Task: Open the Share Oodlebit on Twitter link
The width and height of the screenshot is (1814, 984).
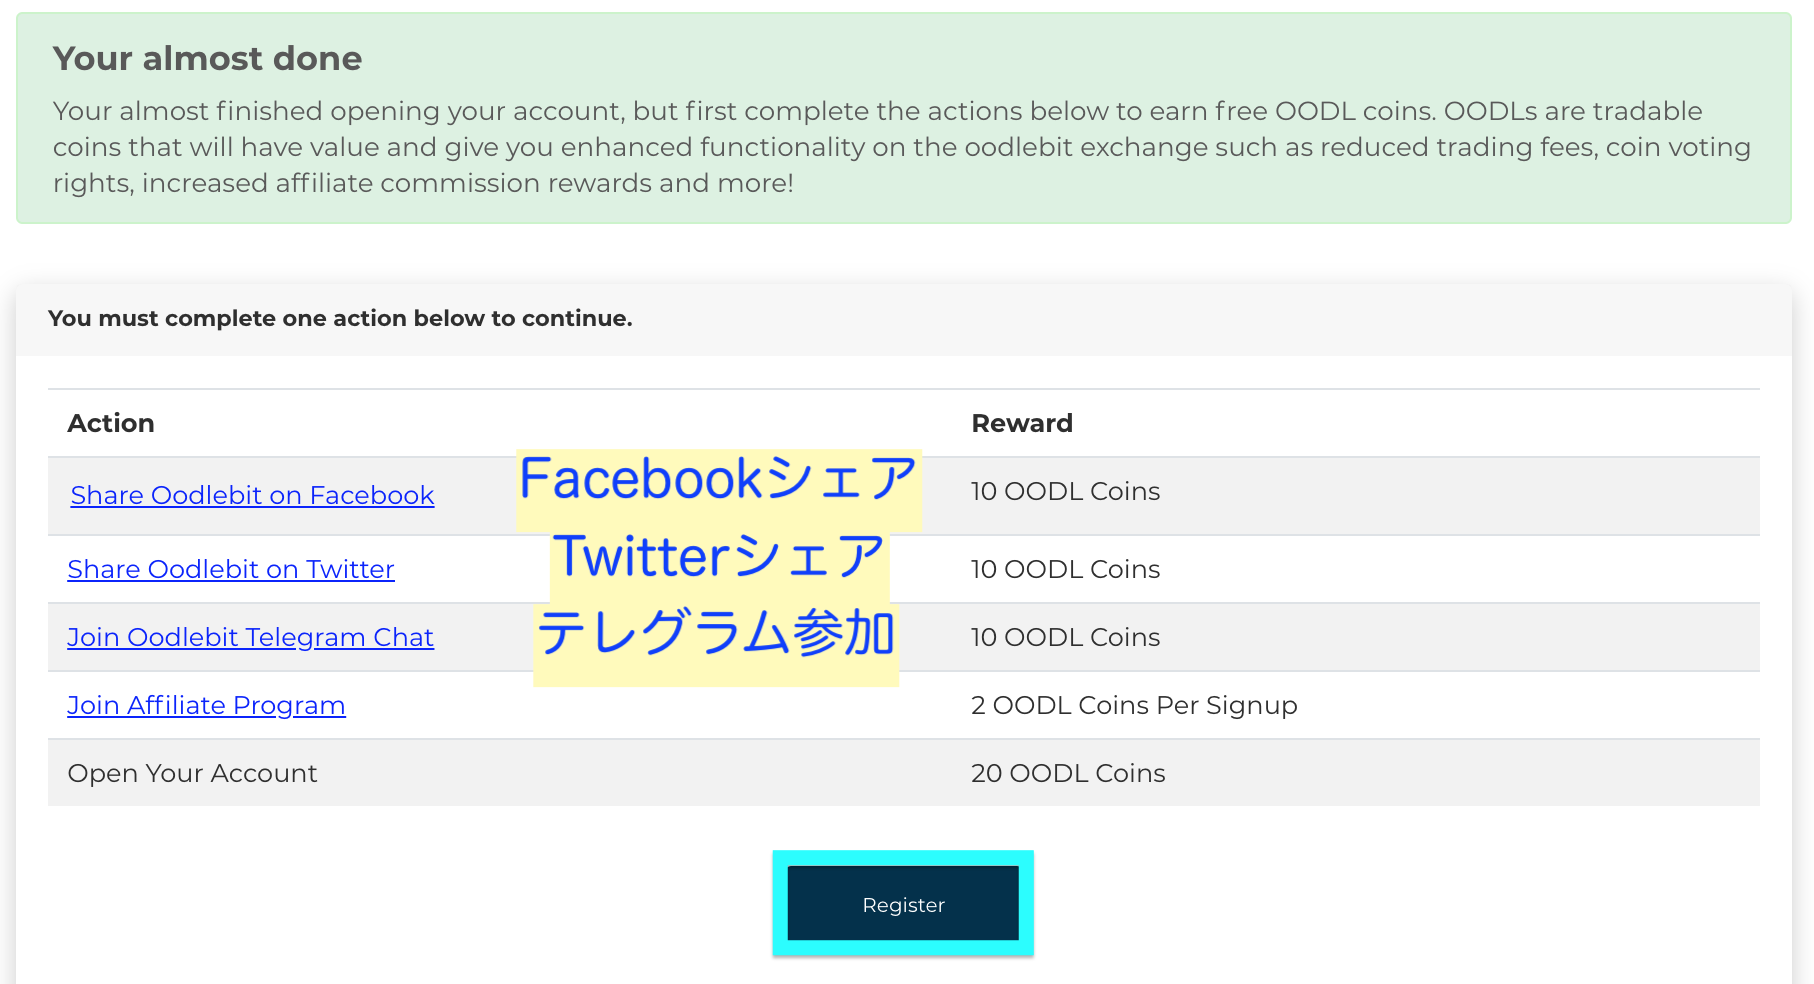Action: point(231,569)
